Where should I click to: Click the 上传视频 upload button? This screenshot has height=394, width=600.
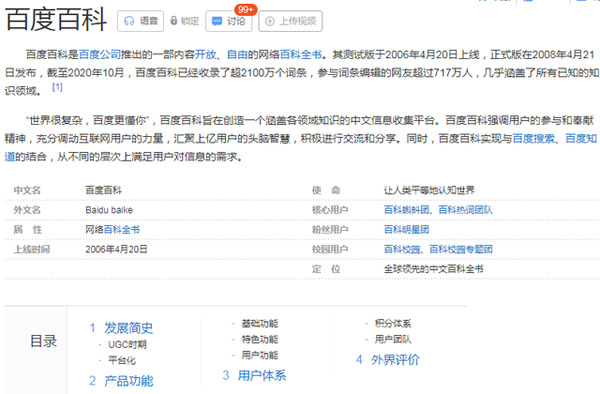[x=290, y=21]
